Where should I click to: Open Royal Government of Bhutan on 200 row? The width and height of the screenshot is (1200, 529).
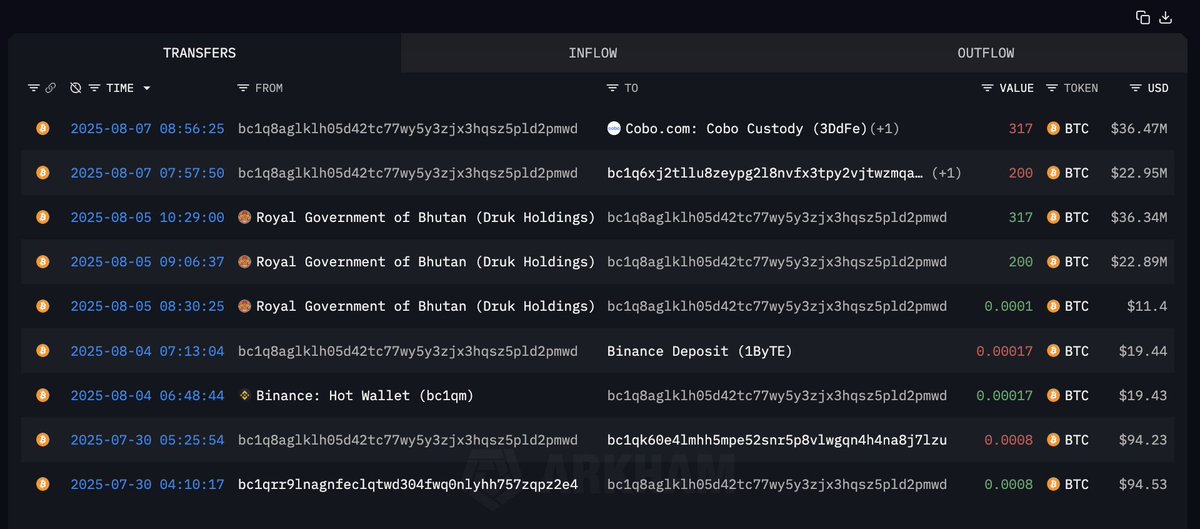point(425,262)
